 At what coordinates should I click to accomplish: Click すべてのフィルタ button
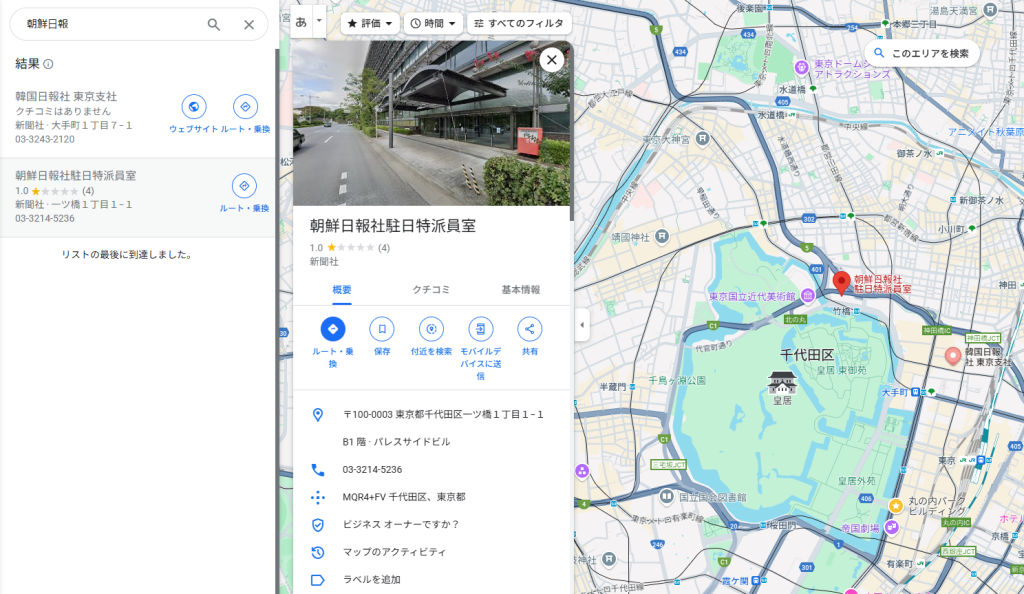pos(518,23)
